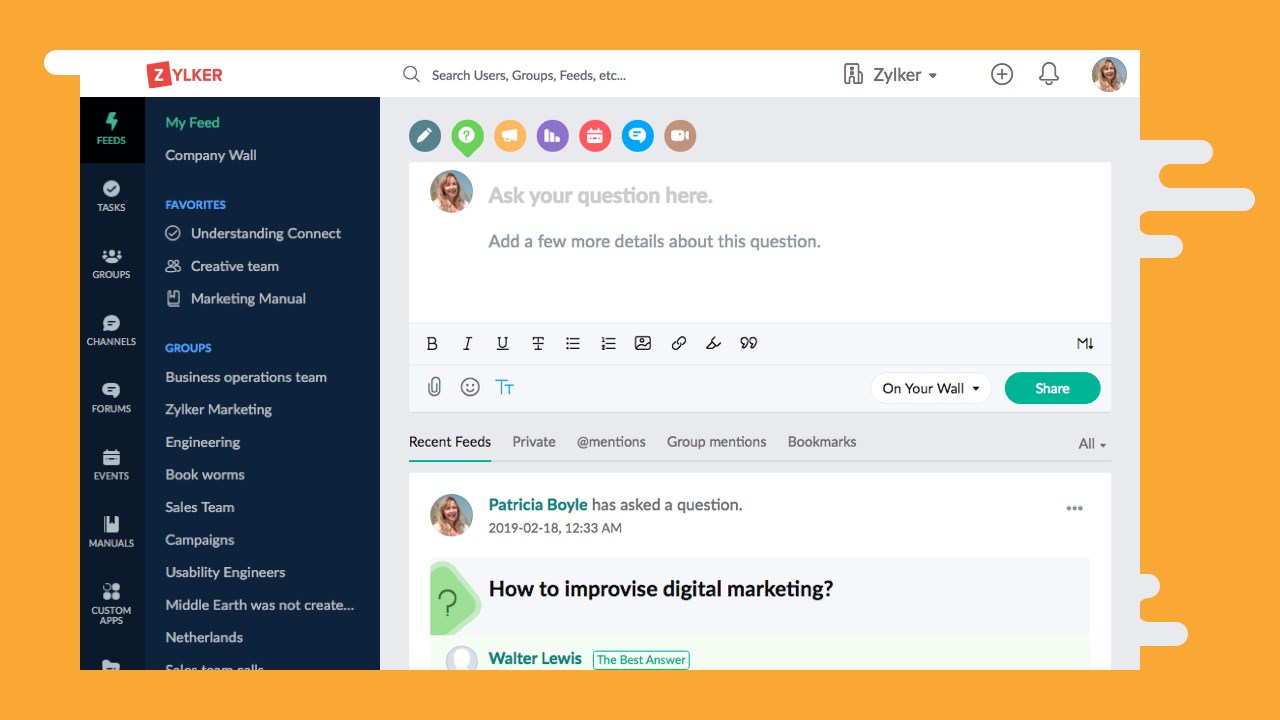Create a poll with the chart icon
Image resolution: width=1280 pixels, height=720 pixels.
point(553,136)
